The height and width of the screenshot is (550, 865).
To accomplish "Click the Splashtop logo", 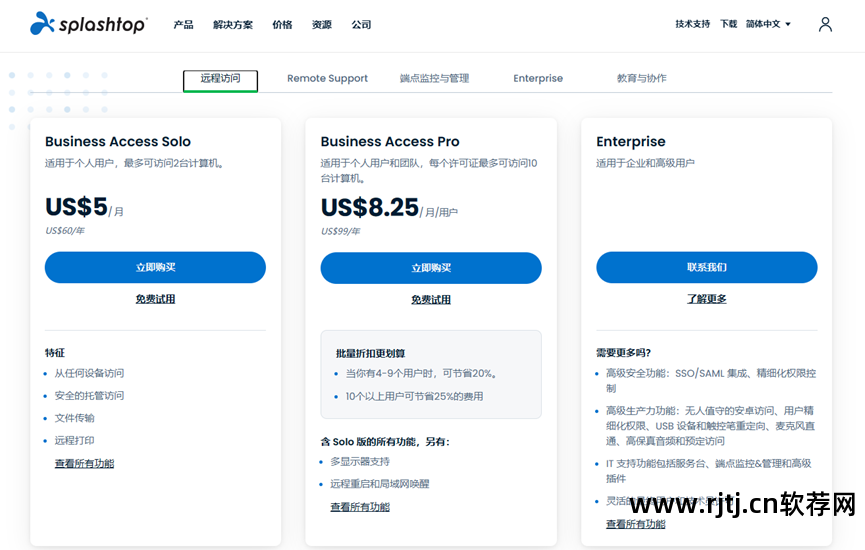I will tap(88, 24).
